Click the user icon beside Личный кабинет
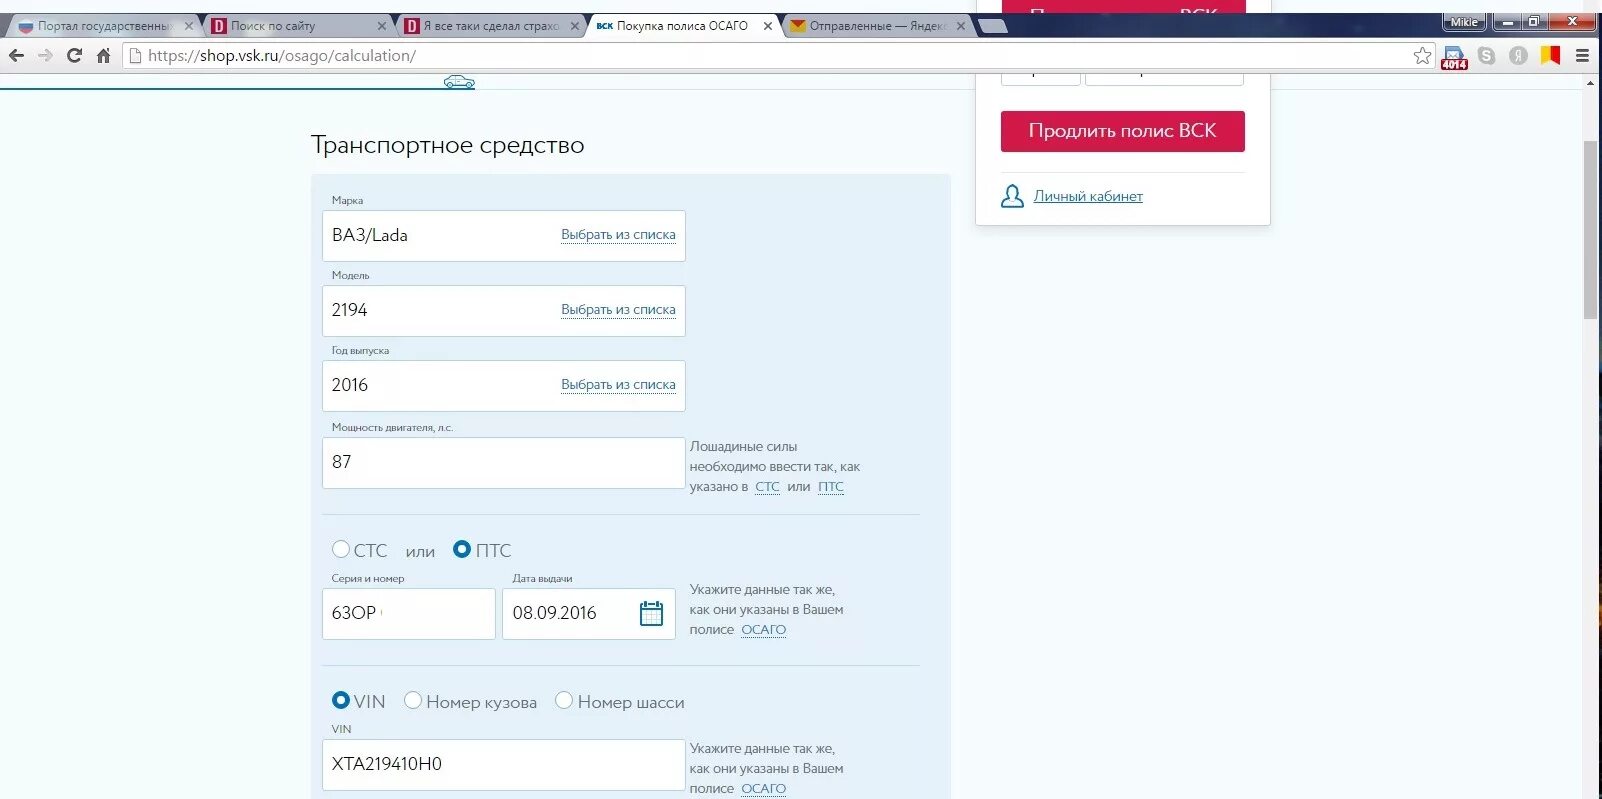The height and width of the screenshot is (799, 1602). pos(1012,196)
